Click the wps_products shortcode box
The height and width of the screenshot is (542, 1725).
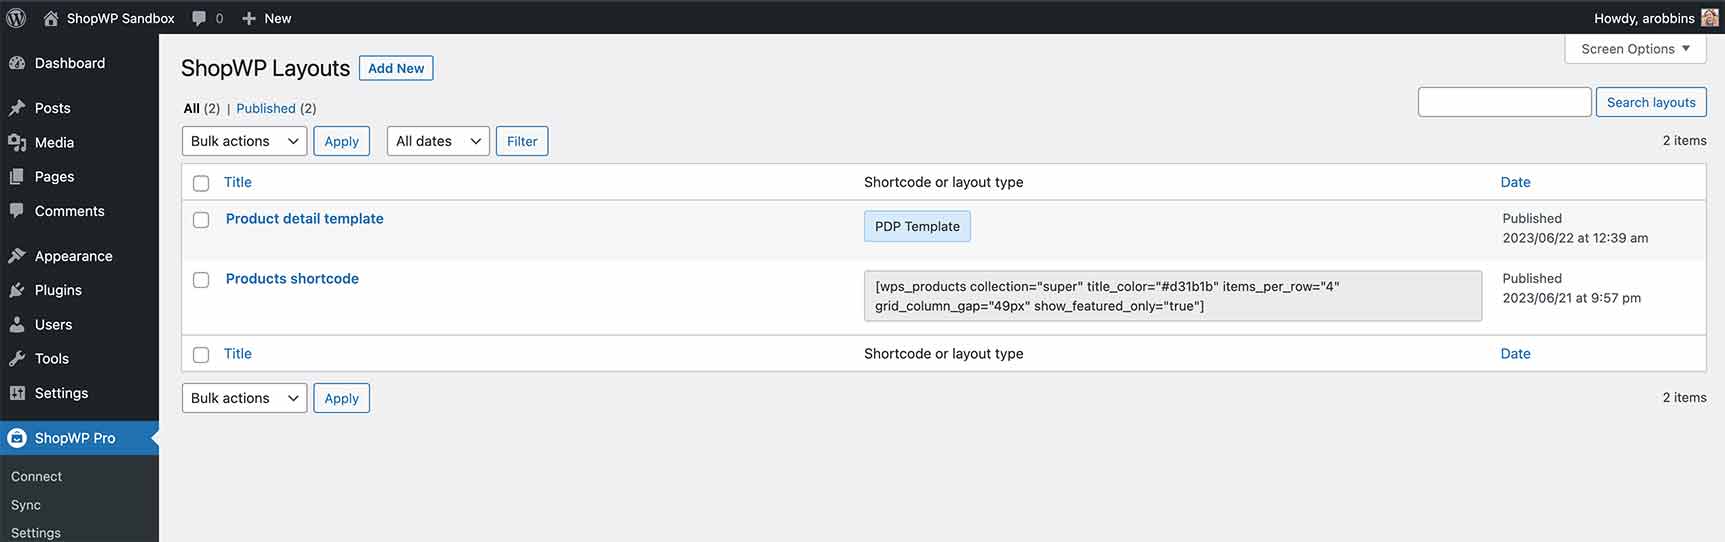click(x=1173, y=296)
